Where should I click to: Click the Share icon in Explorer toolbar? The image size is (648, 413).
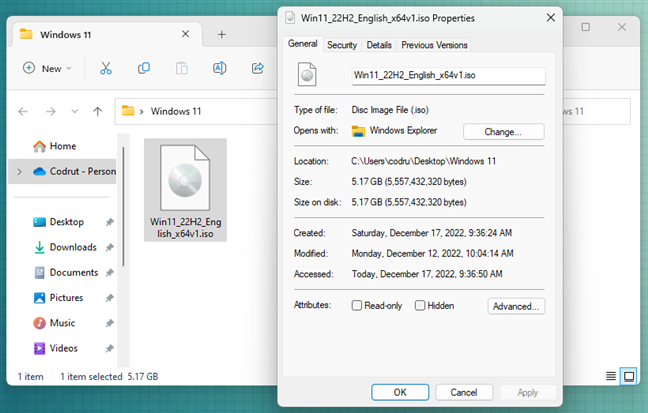(x=257, y=68)
